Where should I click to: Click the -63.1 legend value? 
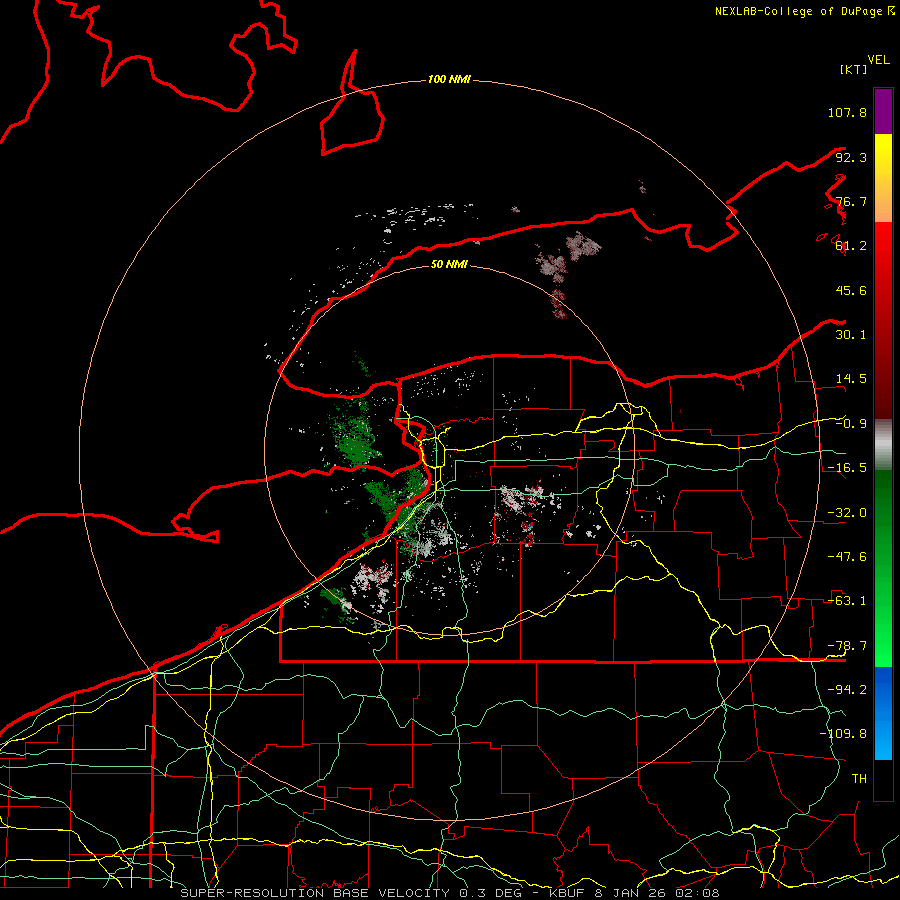pyautogui.click(x=847, y=601)
